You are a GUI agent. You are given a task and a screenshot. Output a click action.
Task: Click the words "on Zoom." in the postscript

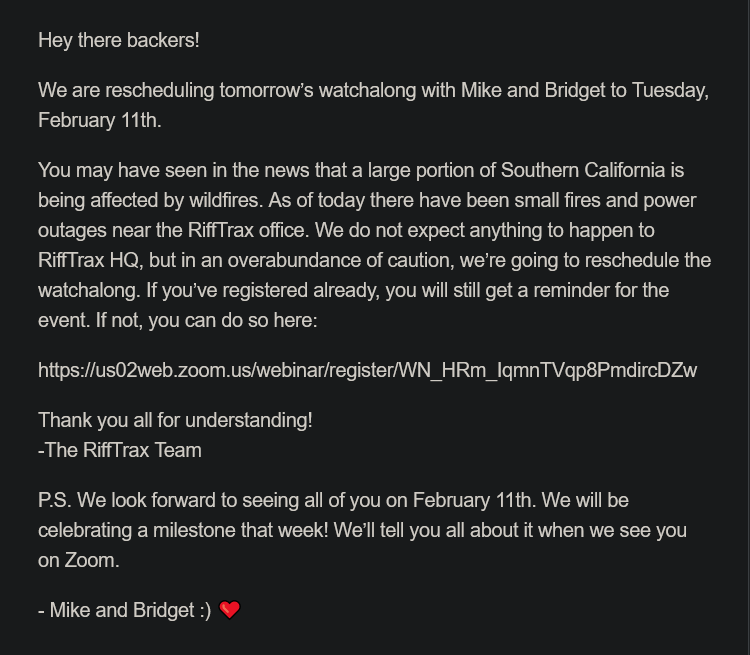[78, 560]
